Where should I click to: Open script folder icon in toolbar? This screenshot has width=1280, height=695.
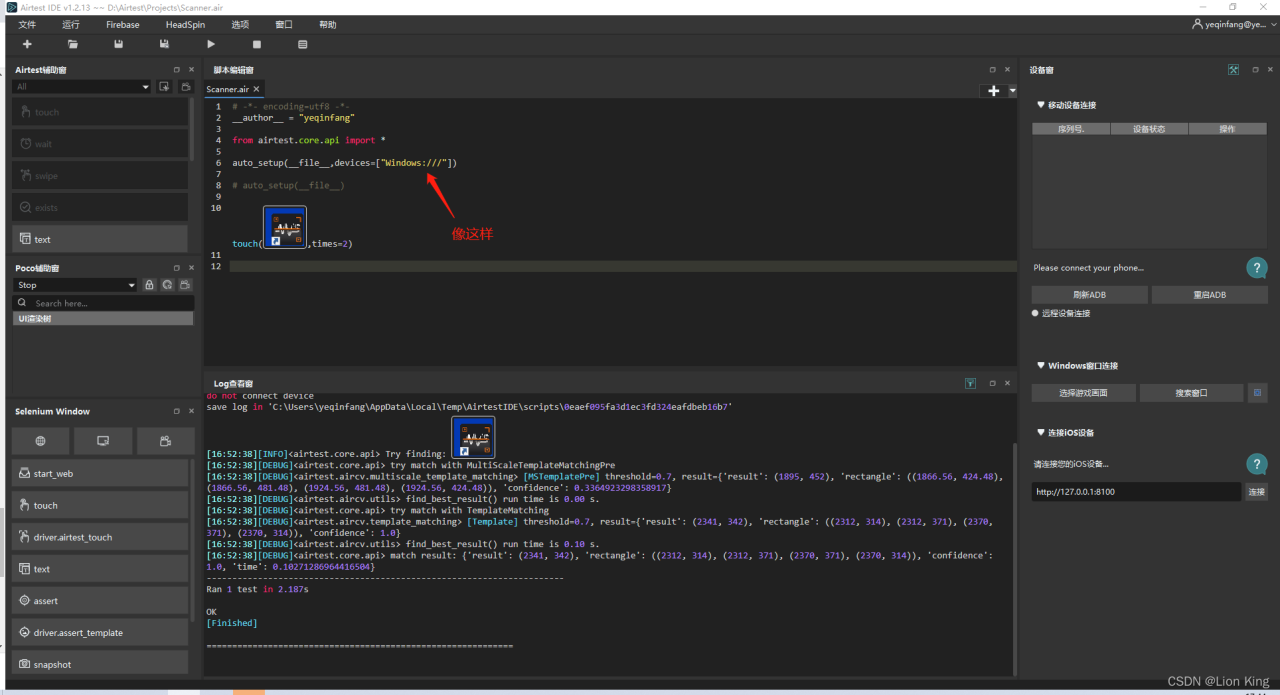(73, 44)
